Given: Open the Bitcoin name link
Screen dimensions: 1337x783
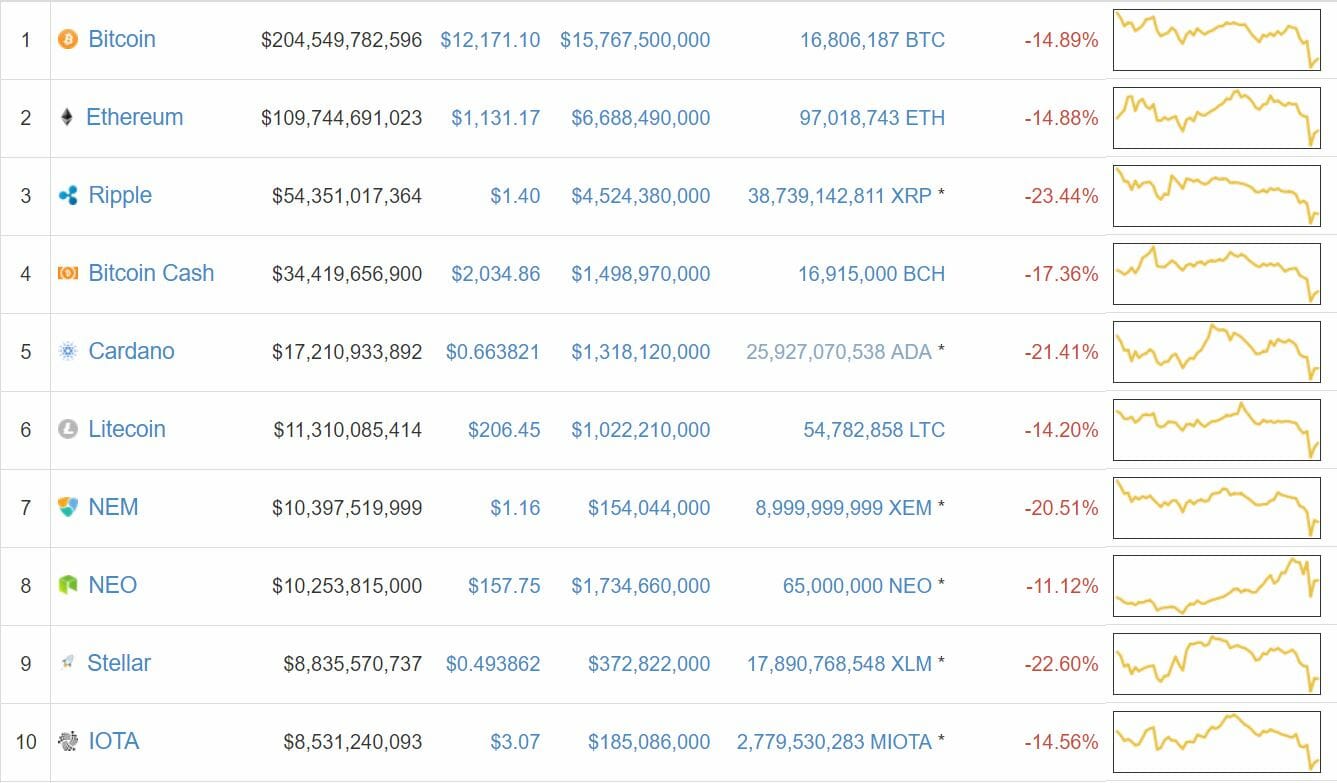Looking at the screenshot, I should coord(122,39).
